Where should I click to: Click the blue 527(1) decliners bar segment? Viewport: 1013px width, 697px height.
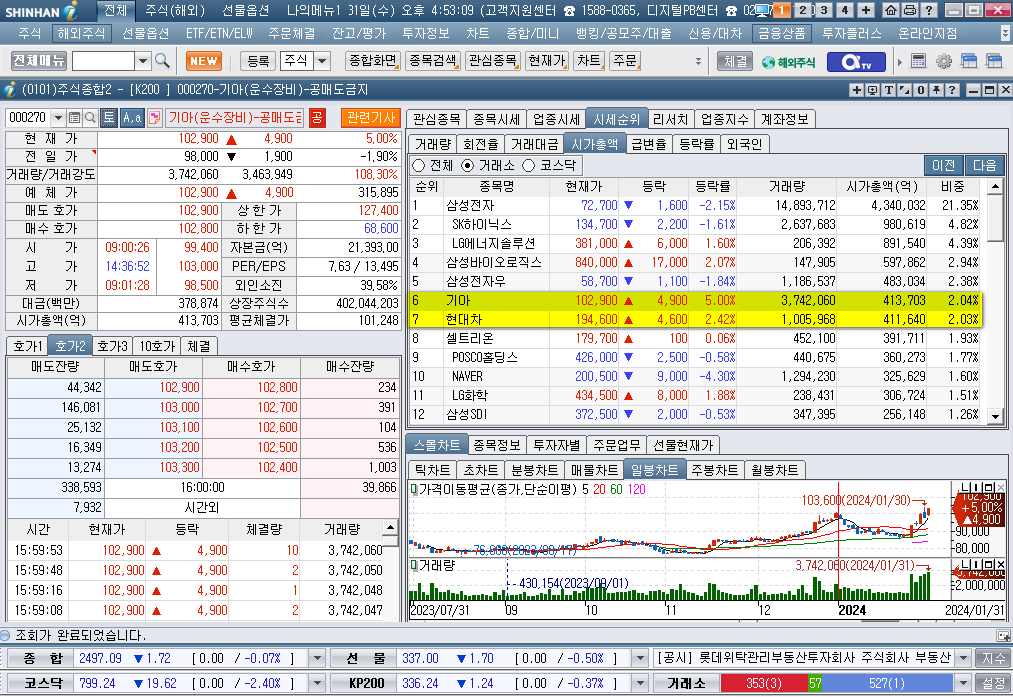click(x=887, y=683)
